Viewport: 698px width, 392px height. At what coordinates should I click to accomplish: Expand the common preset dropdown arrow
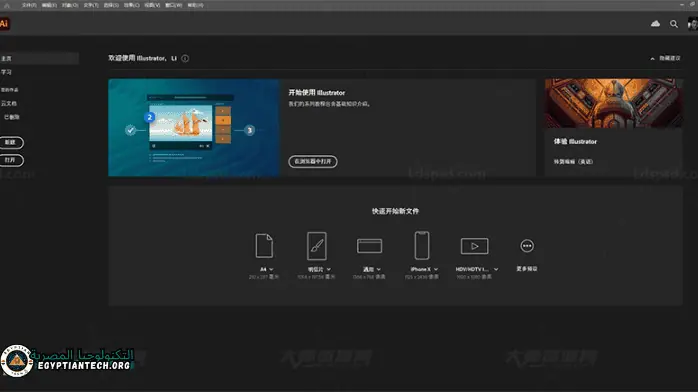click(379, 270)
